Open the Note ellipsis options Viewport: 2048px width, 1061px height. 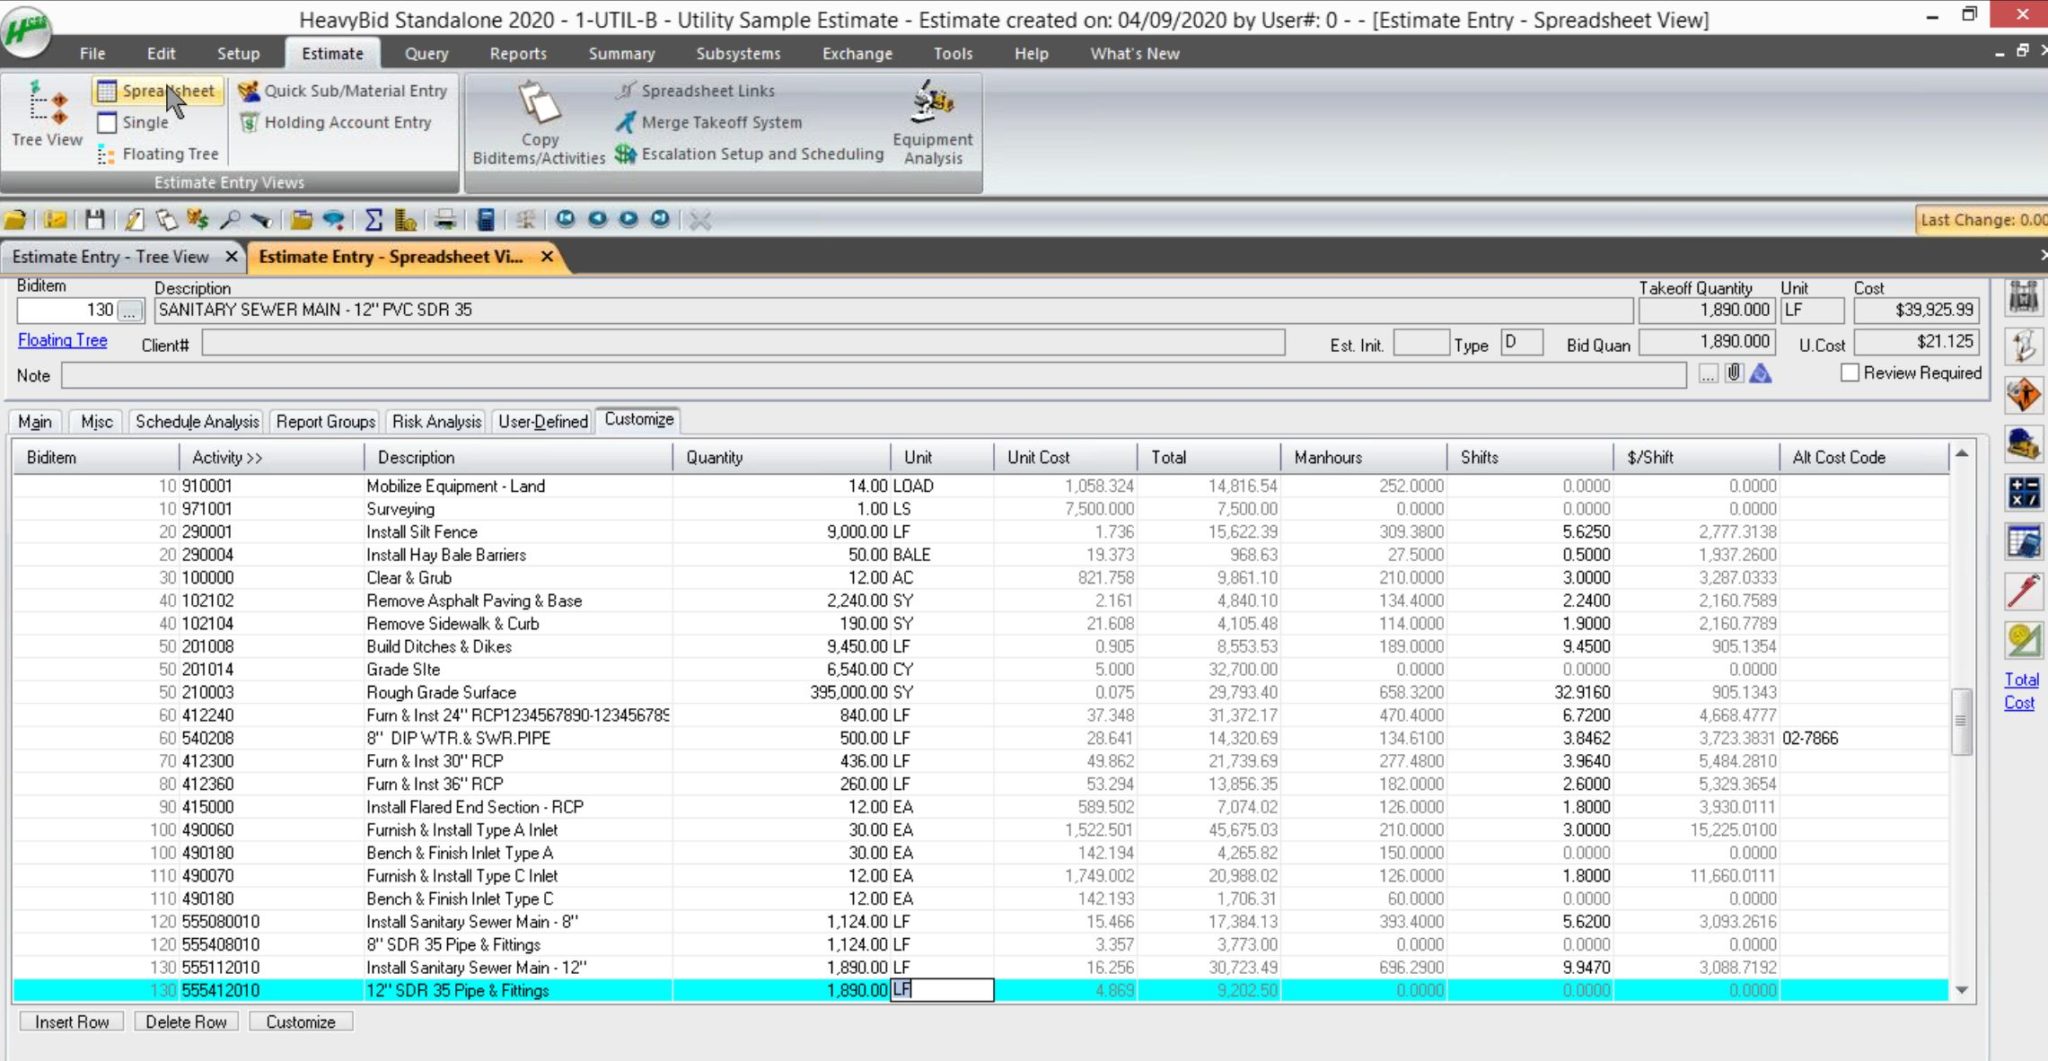tap(1708, 375)
